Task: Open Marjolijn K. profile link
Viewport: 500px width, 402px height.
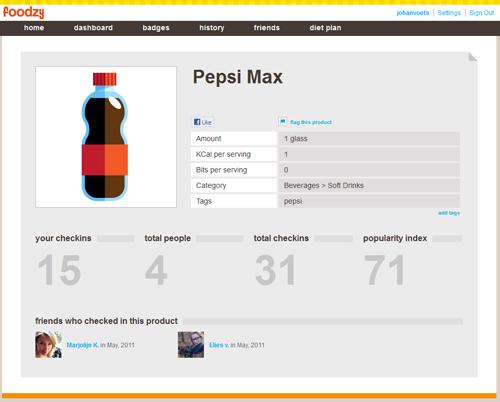Action: click(x=83, y=345)
